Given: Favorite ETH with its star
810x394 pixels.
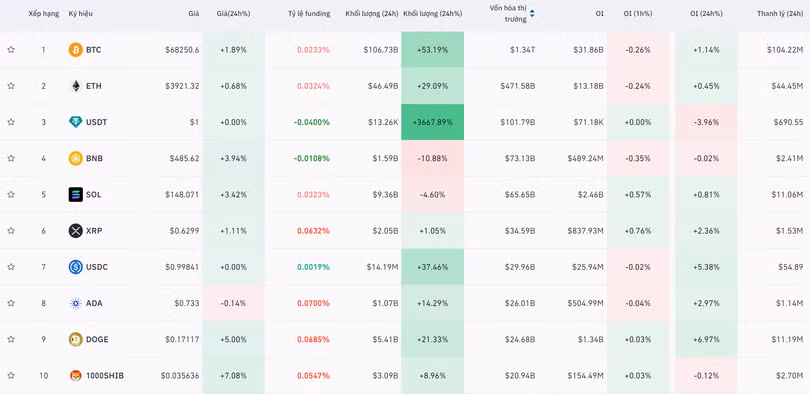Looking at the screenshot, I should [x=11, y=86].
